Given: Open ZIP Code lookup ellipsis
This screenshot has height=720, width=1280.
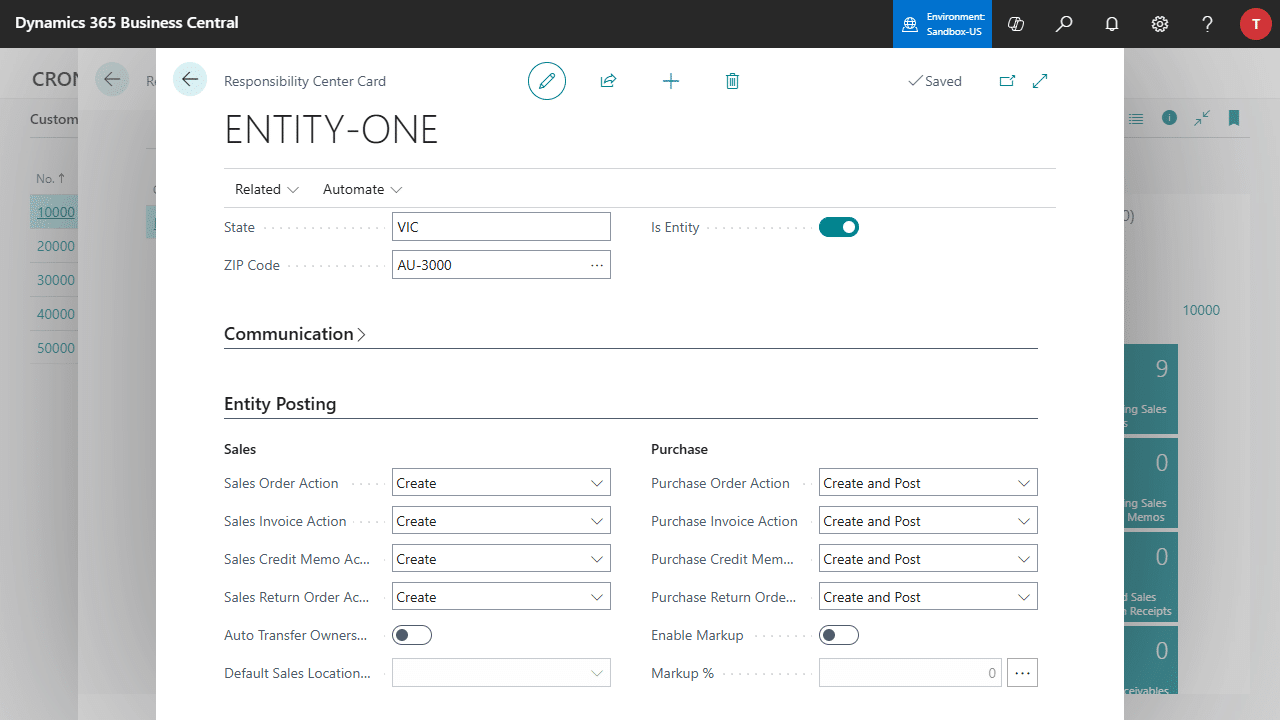Looking at the screenshot, I should pyautogui.click(x=597, y=265).
